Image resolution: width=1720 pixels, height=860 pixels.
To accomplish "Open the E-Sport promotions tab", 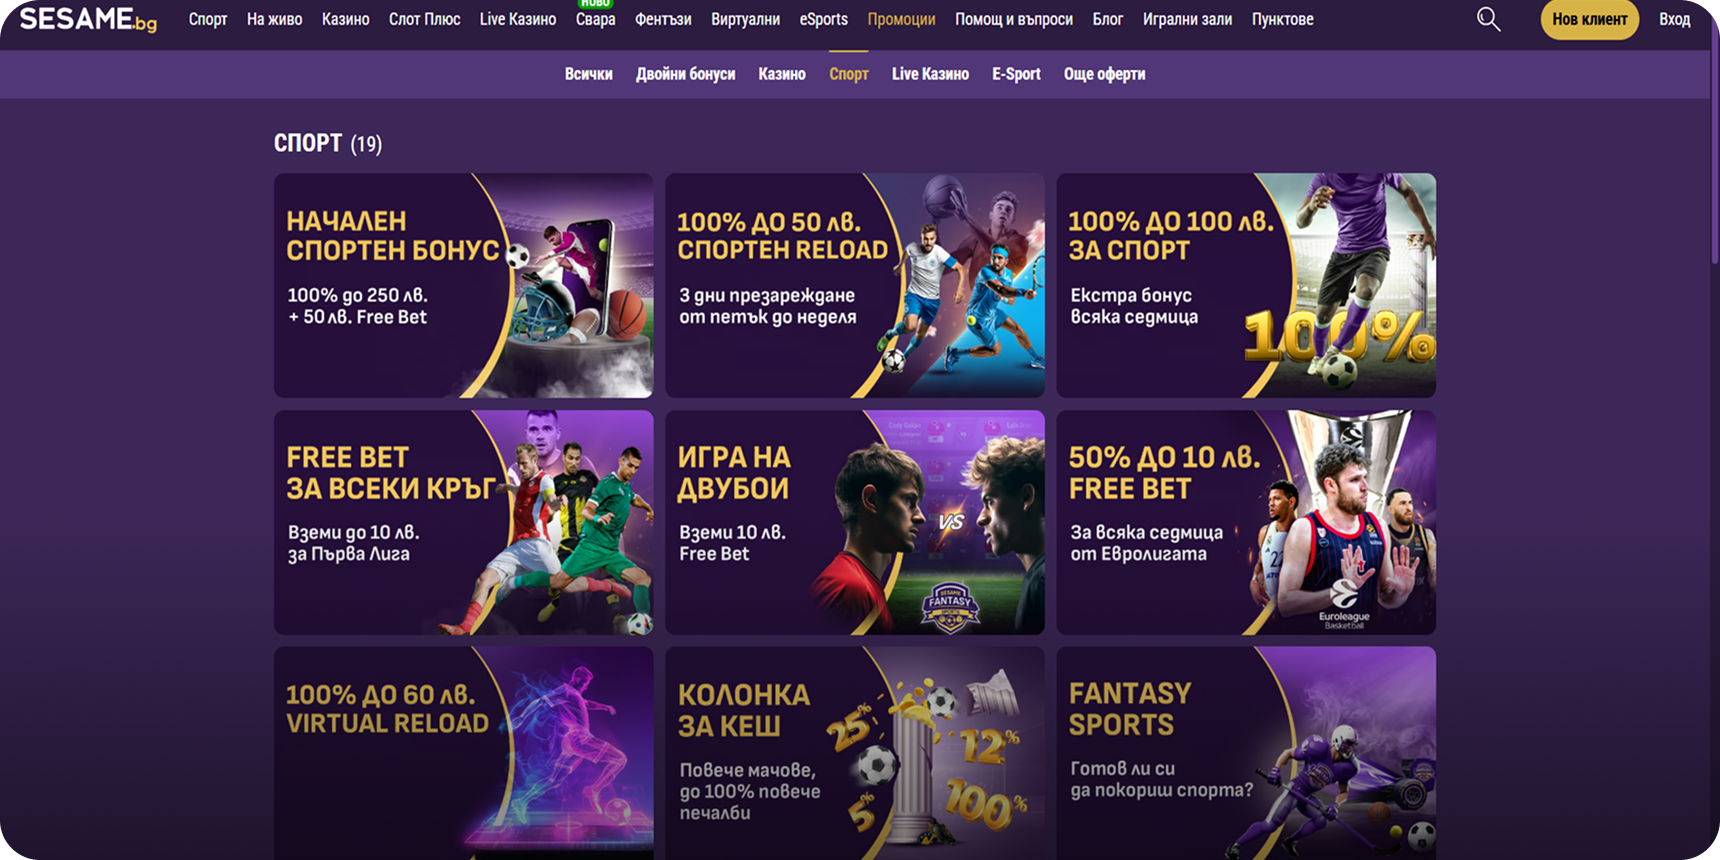I will click(1016, 74).
